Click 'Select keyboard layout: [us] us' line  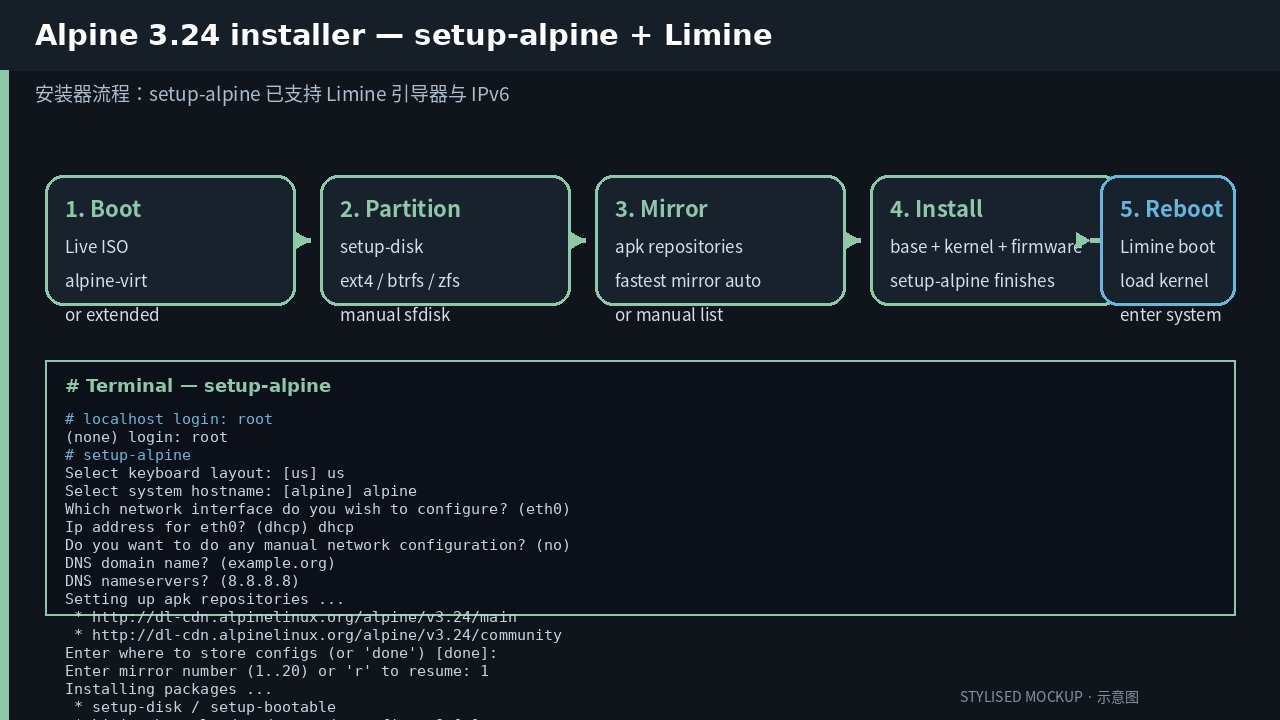point(205,473)
